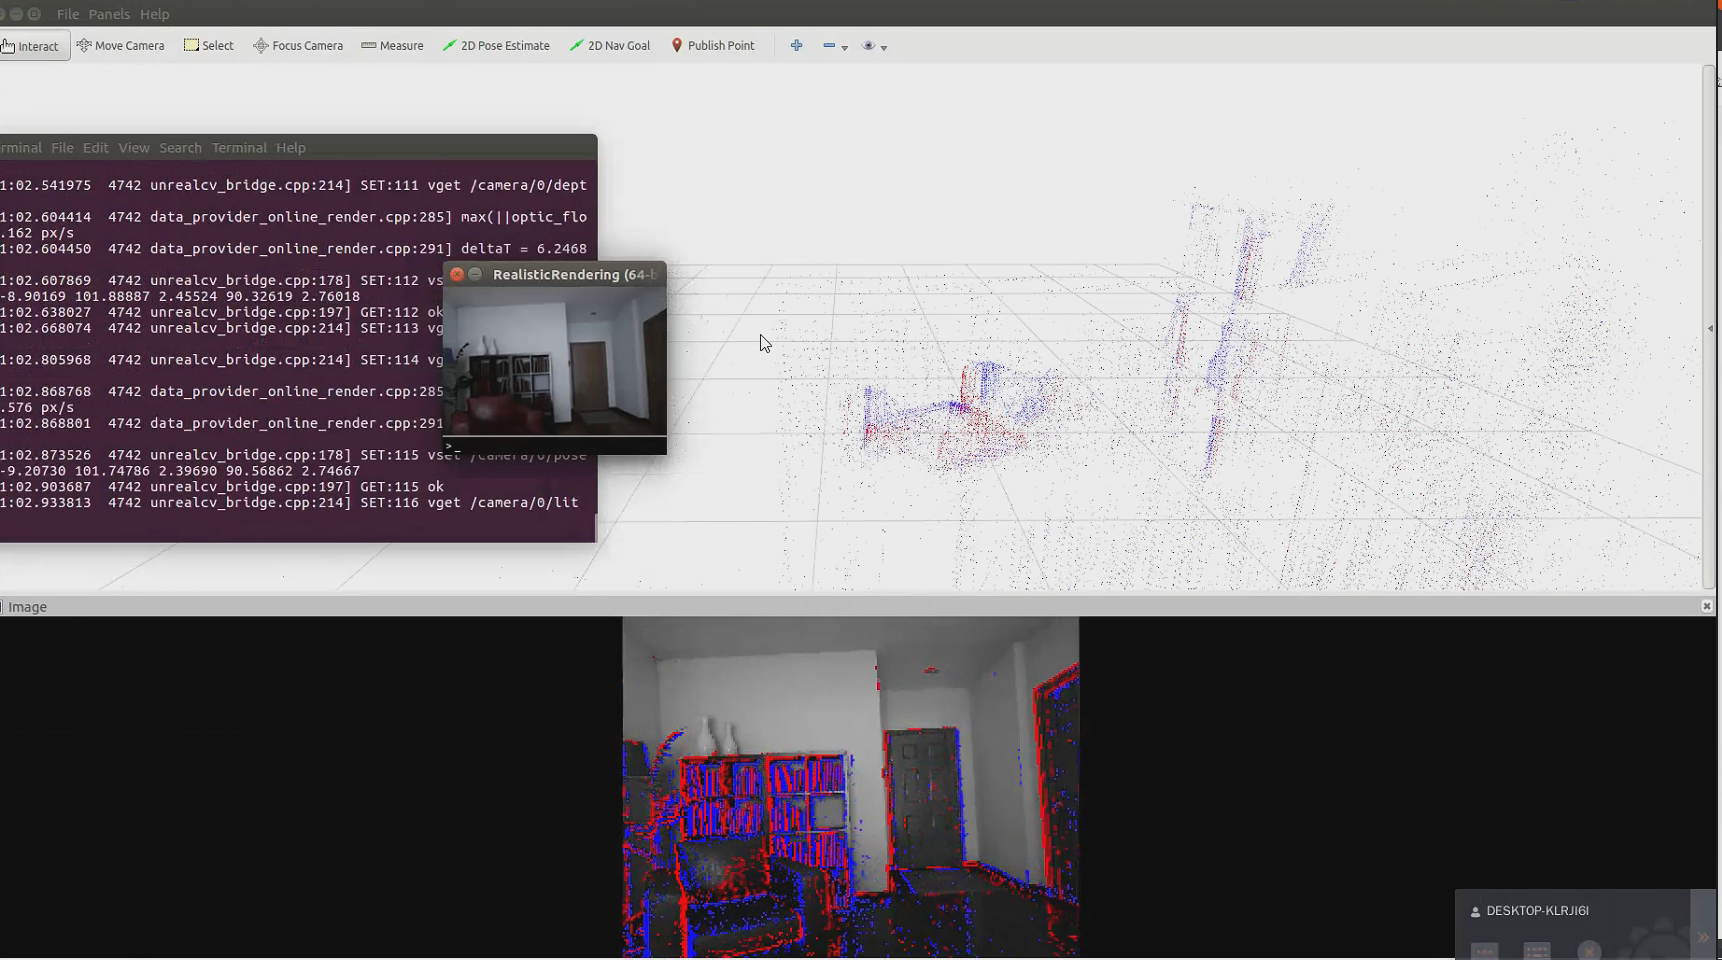Select the Interact tool
1722x960 pixels.
(33, 45)
